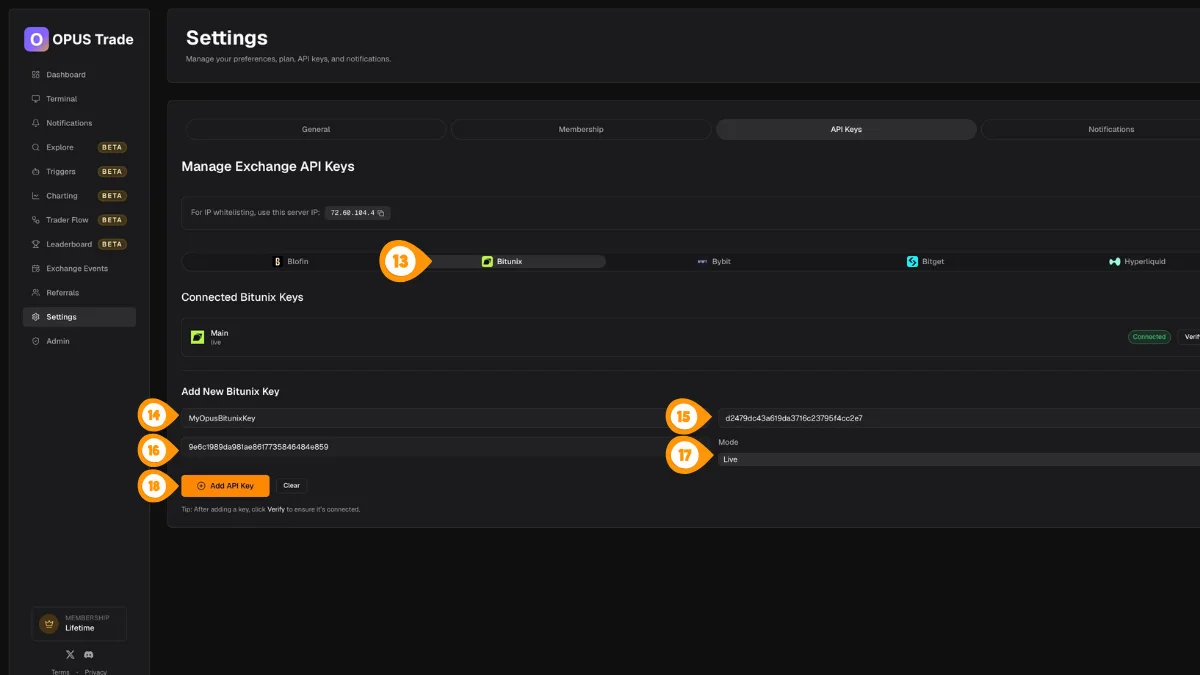The image size is (1200, 675).
Task: Copy the server IP with copy icon
Action: (381, 213)
